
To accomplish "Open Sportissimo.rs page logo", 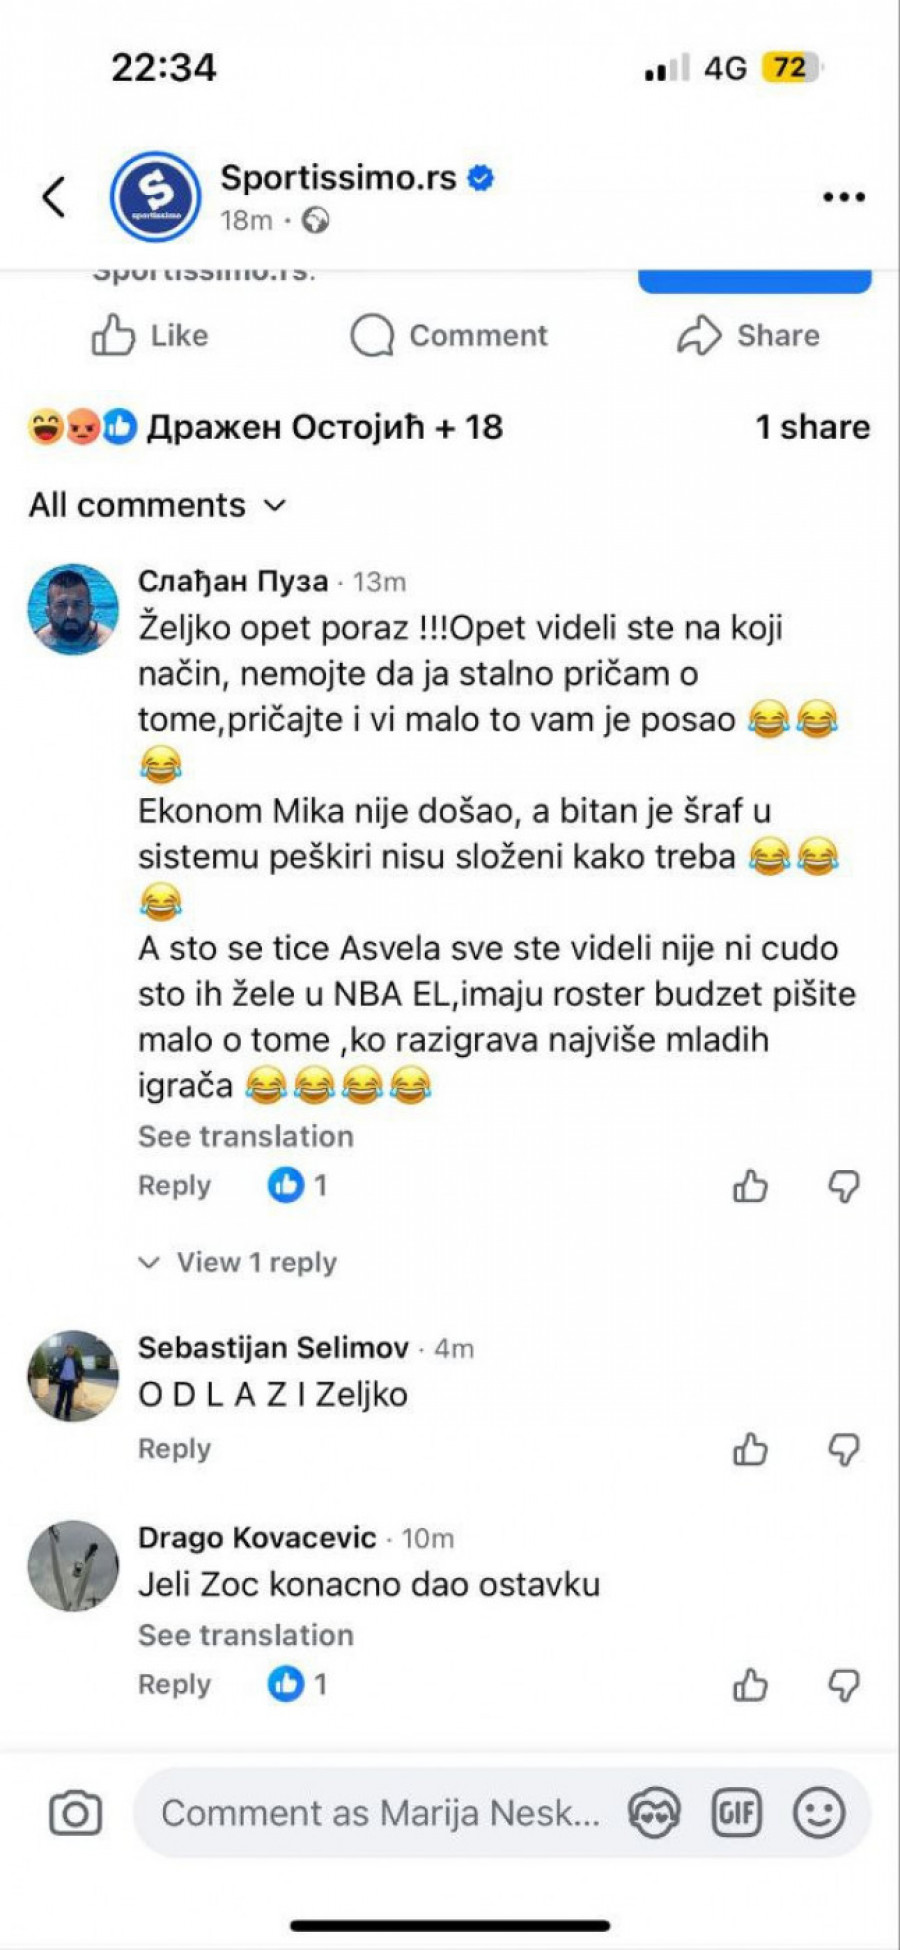I will pyautogui.click(x=155, y=196).
